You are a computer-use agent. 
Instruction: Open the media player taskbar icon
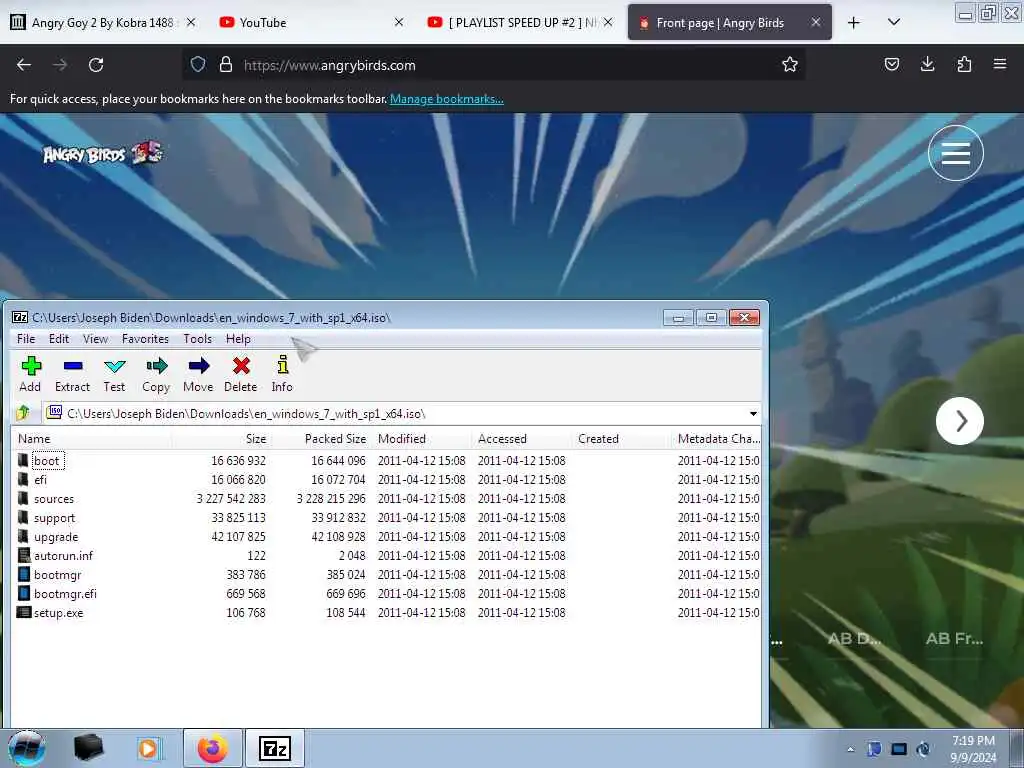pos(149,748)
